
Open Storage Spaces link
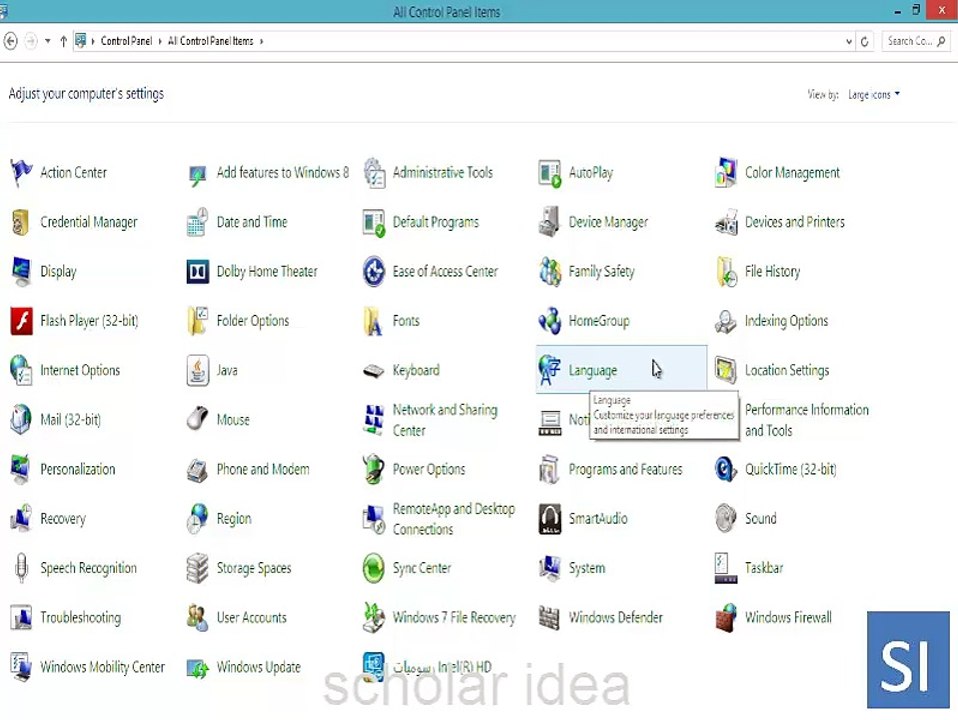254,568
